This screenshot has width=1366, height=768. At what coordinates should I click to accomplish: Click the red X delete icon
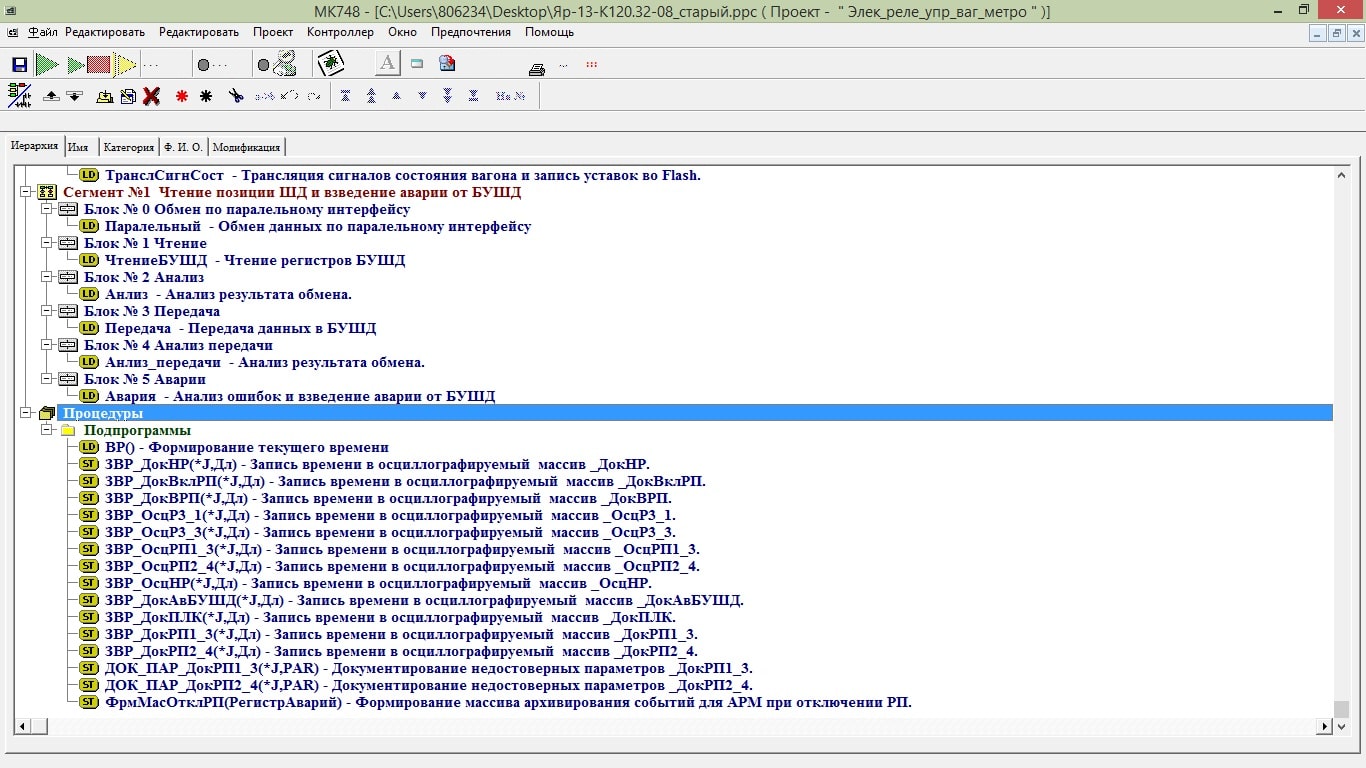(151, 96)
